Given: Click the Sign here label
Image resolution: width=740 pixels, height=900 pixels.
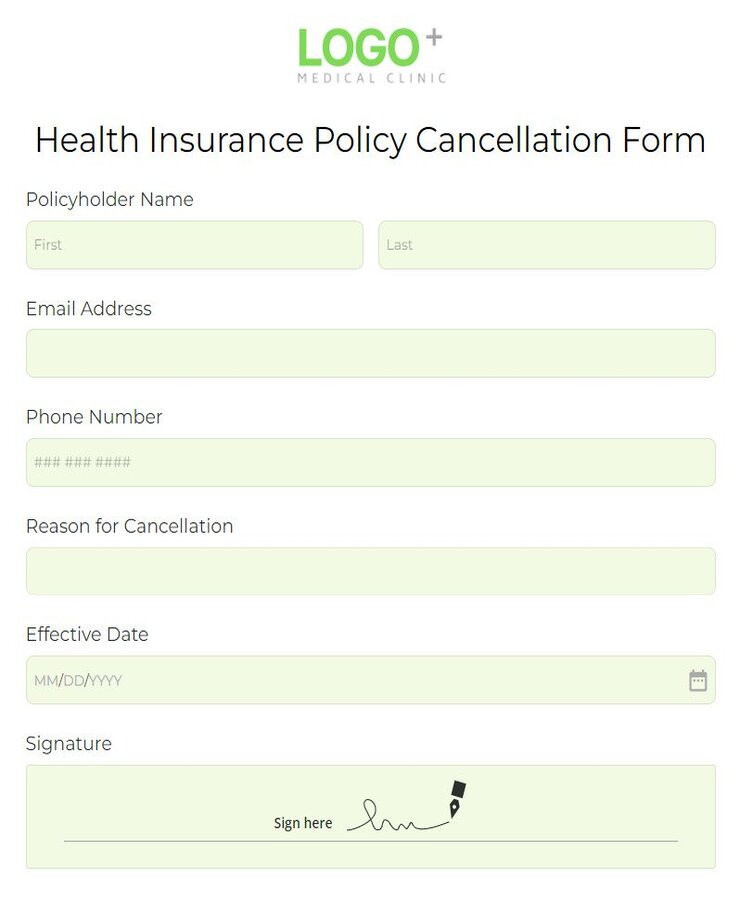Looking at the screenshot, I should (x=303, y=822).
